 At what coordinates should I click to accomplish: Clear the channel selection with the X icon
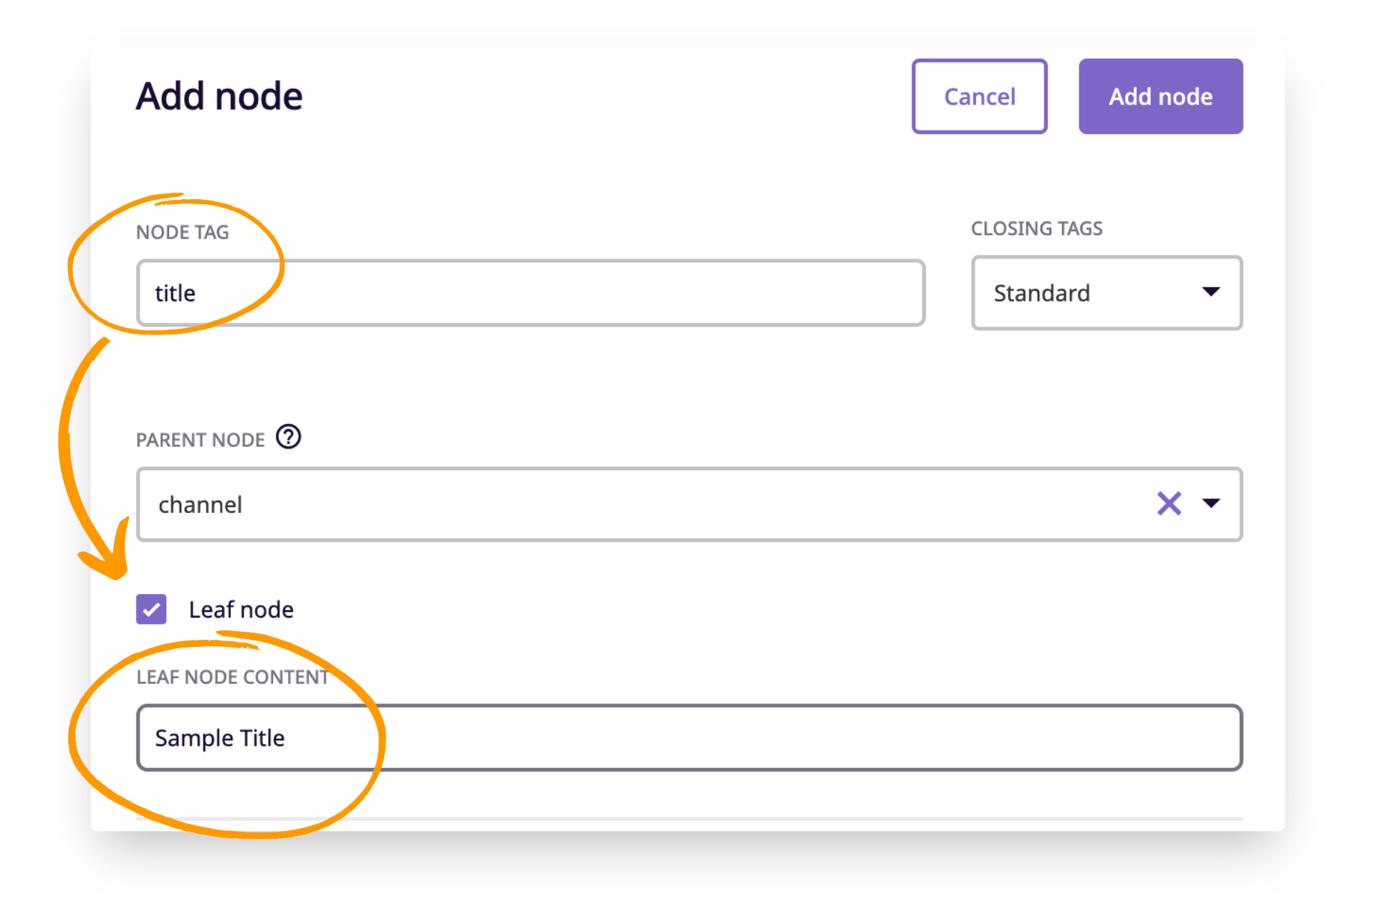point(1168,504)
